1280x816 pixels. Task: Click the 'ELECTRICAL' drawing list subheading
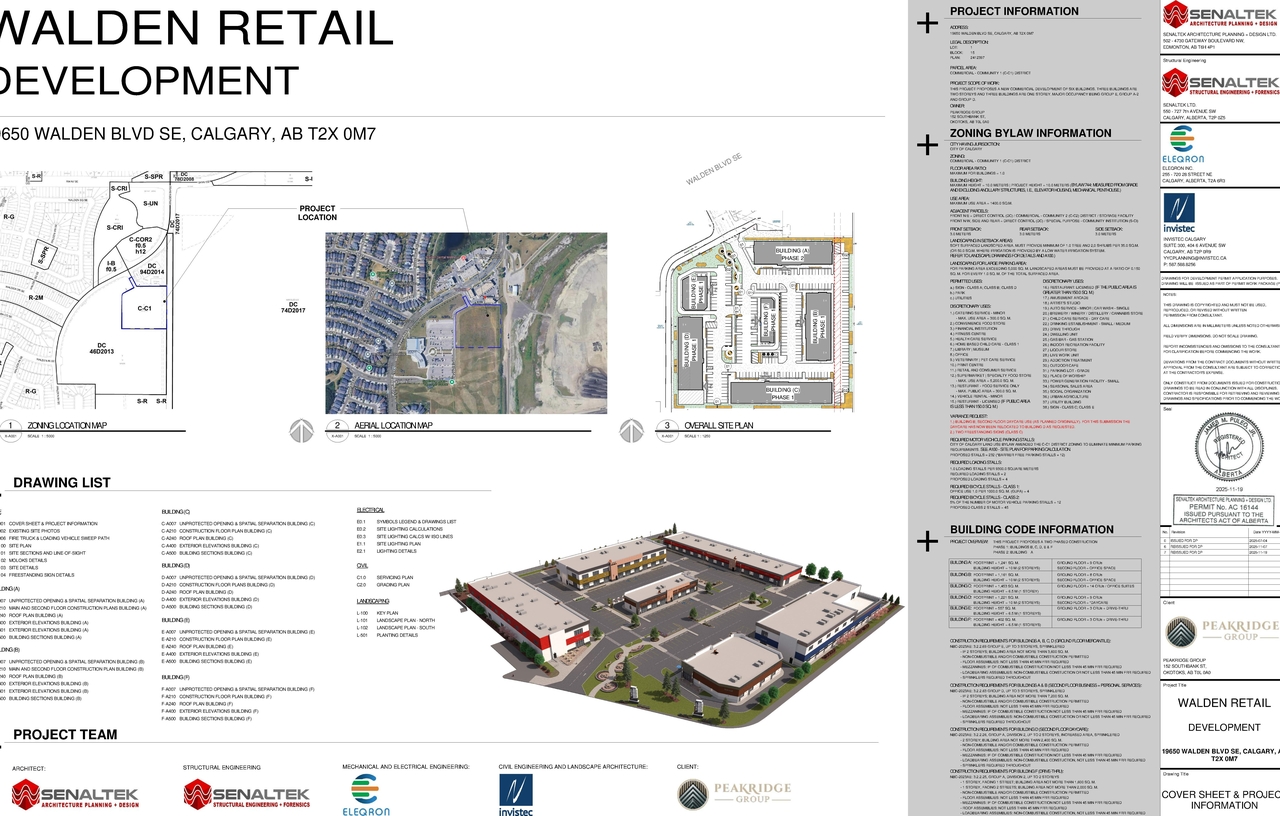coord(371,510)
